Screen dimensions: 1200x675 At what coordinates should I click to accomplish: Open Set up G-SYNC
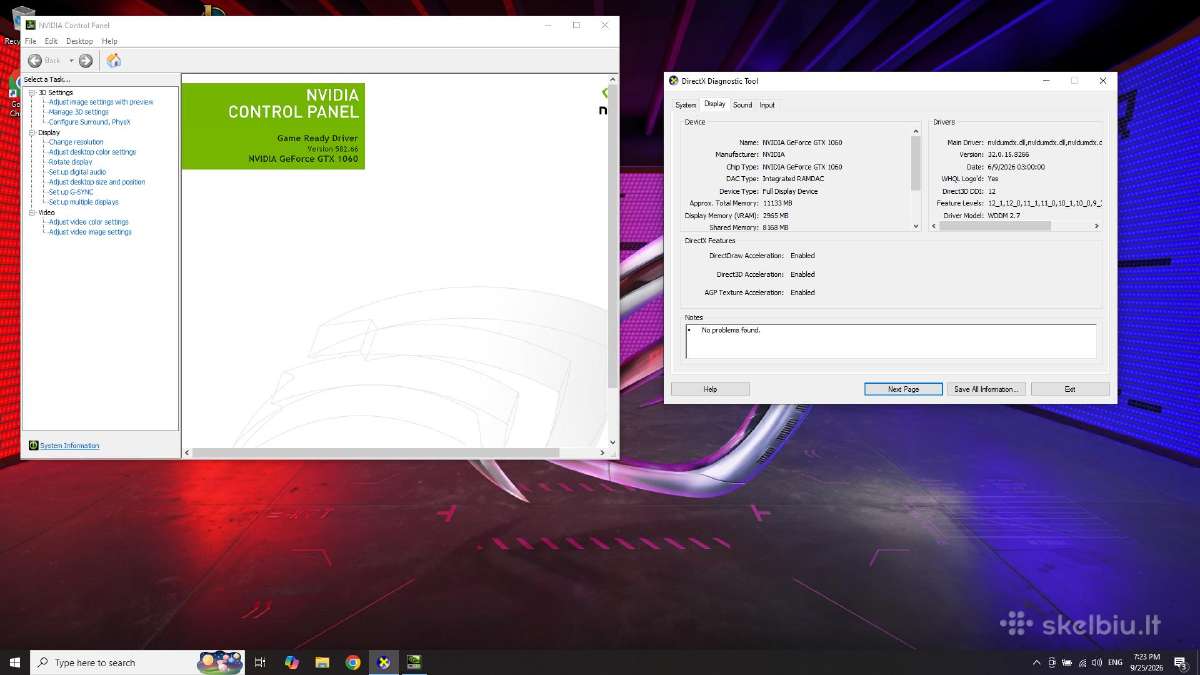coord(71,192)
